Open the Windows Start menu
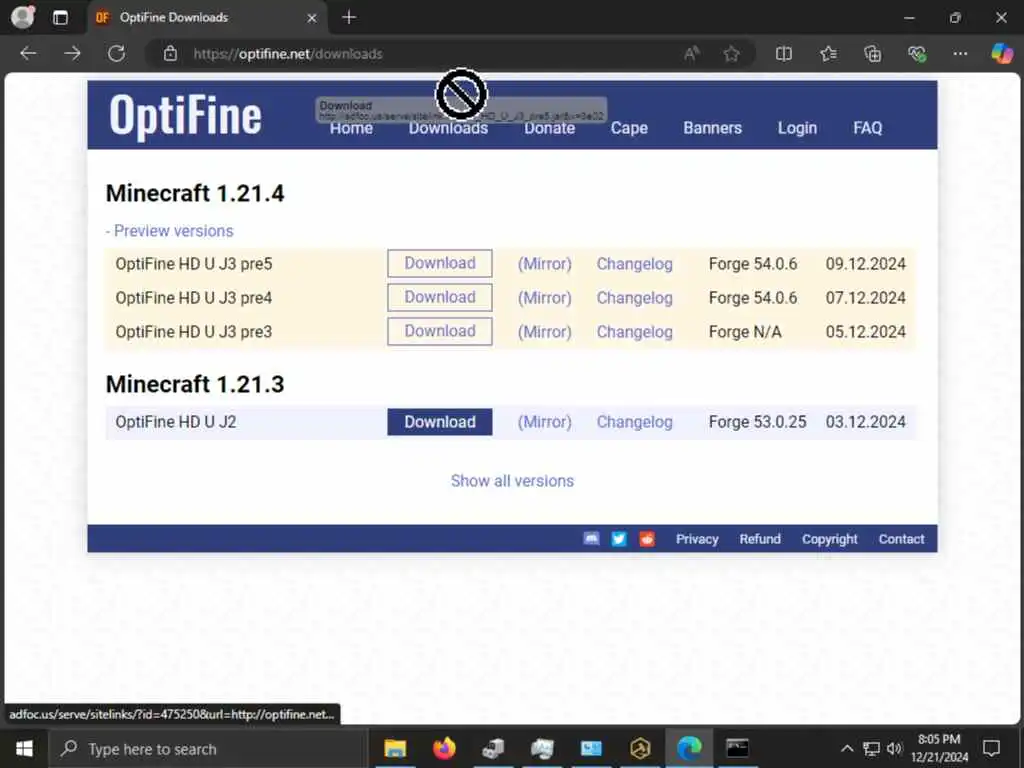1024x768 pixels. [24, 748]
